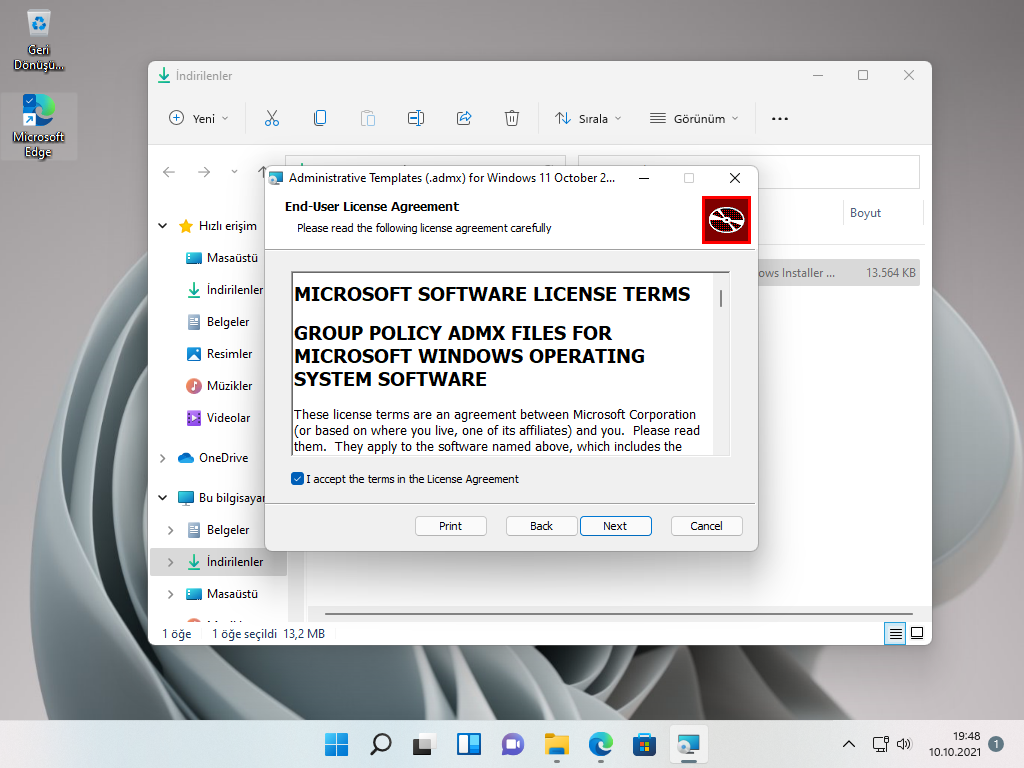This screenshot has width=1024, height=768.
Task: Expand the OneDrive tree node
Action: (163, 458)
